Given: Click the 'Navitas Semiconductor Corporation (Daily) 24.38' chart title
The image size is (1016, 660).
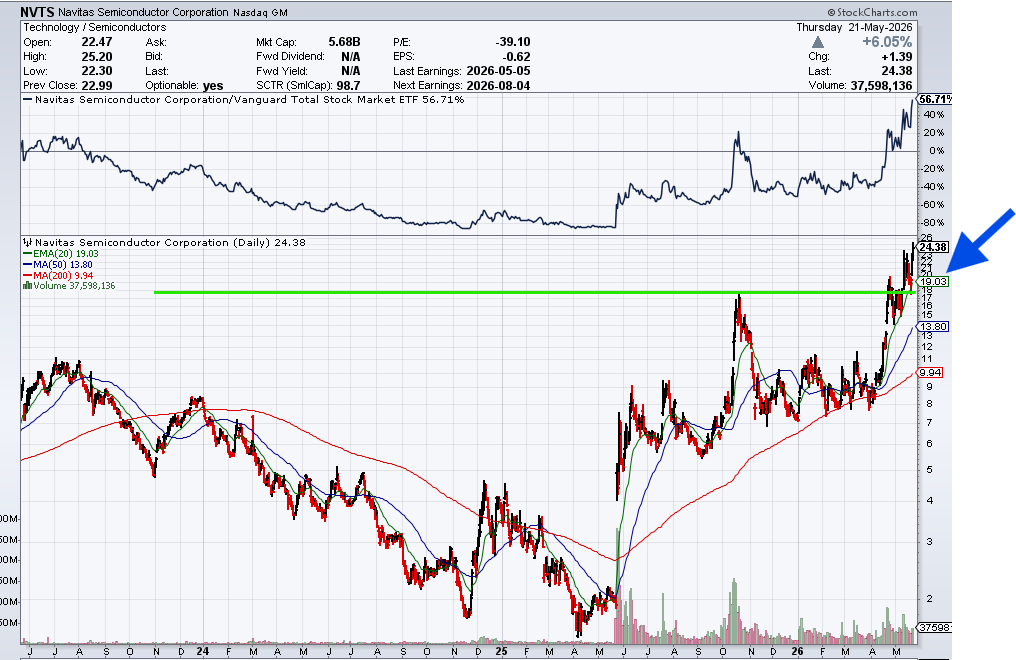Looking at the screenshot, I should click(x=170, y=242).
